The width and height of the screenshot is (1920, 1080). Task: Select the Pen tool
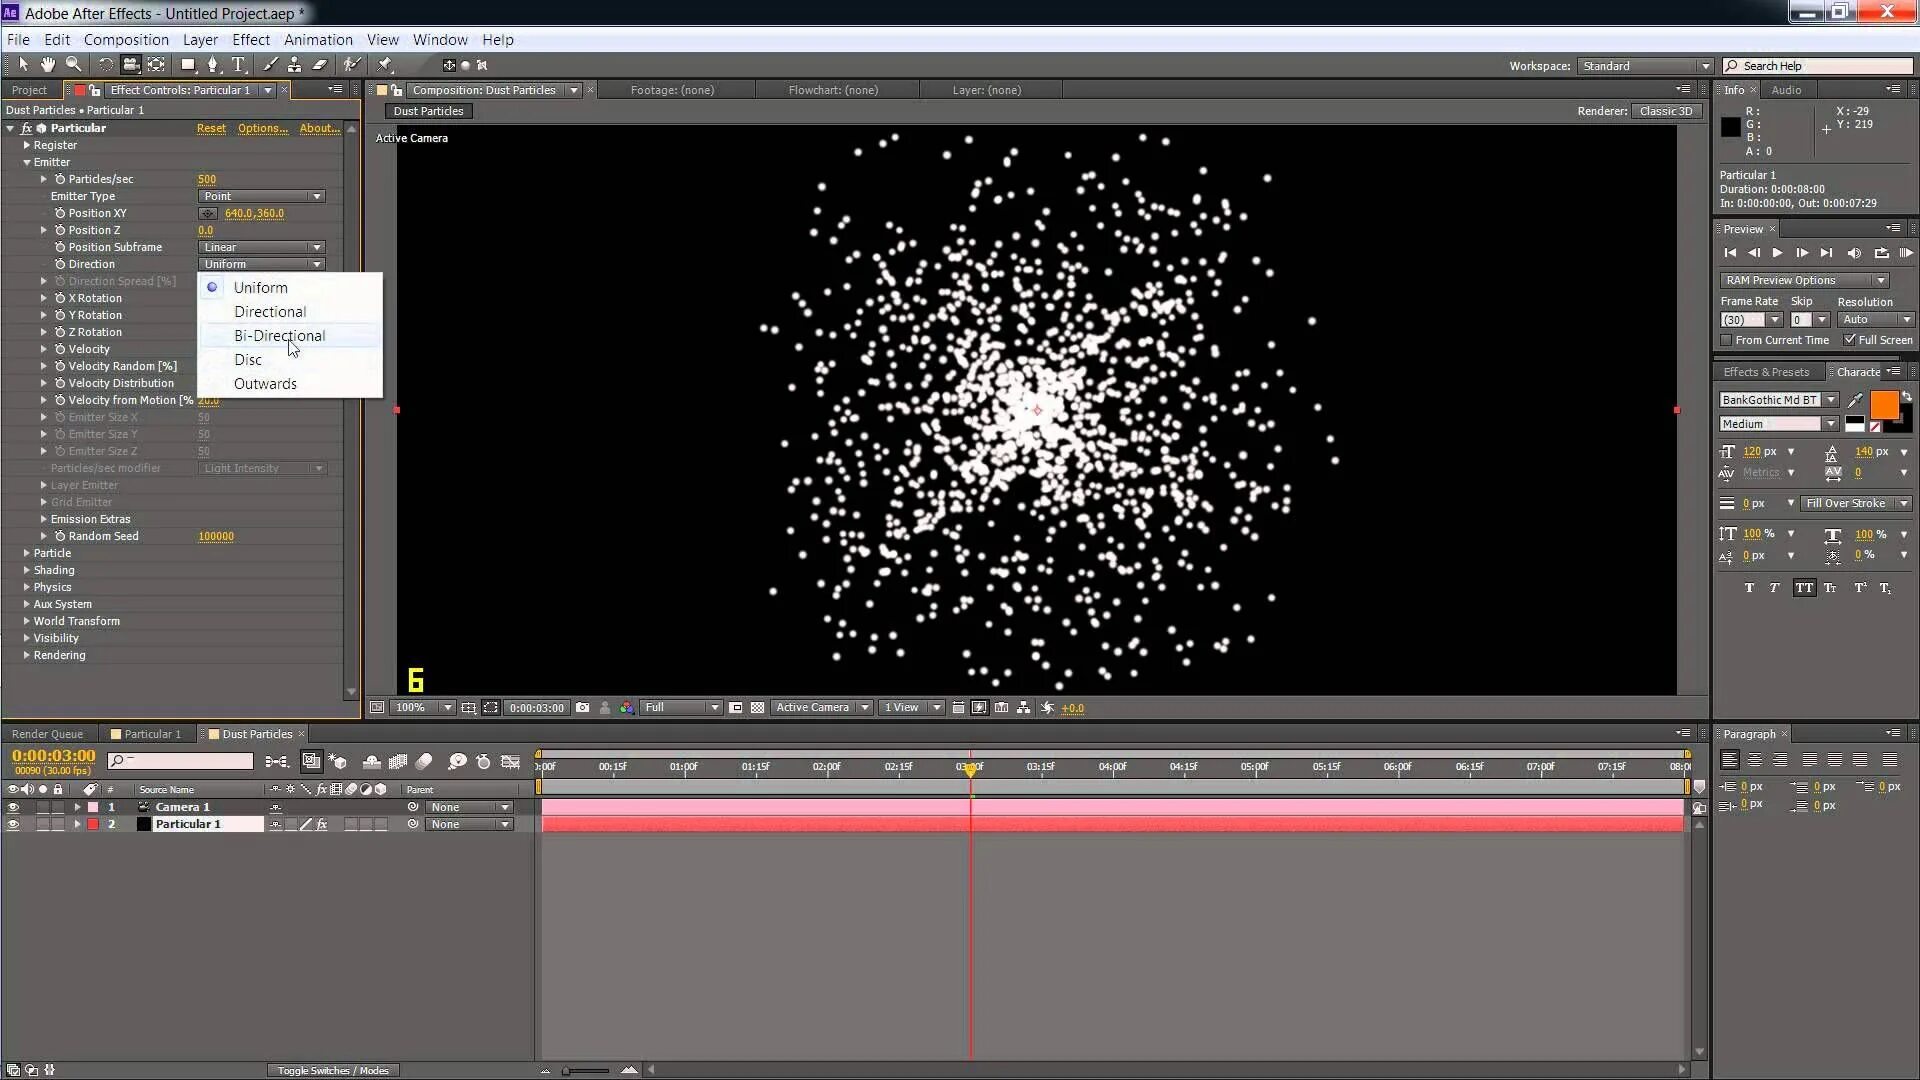(212, 65)
